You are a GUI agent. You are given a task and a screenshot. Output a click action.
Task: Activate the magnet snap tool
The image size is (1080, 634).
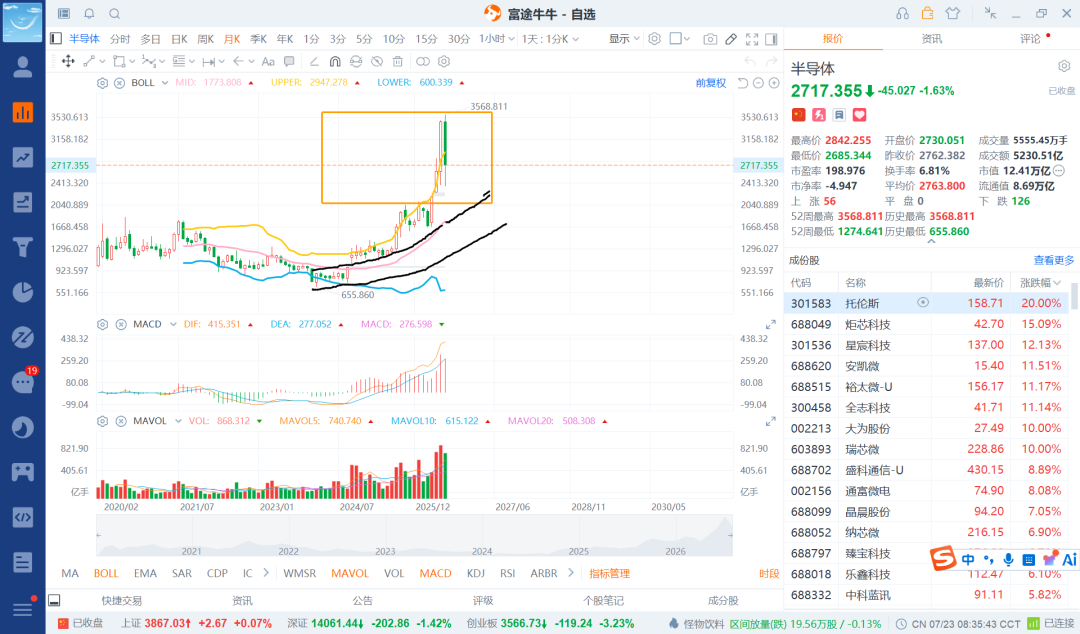click(x=335, y=61)
